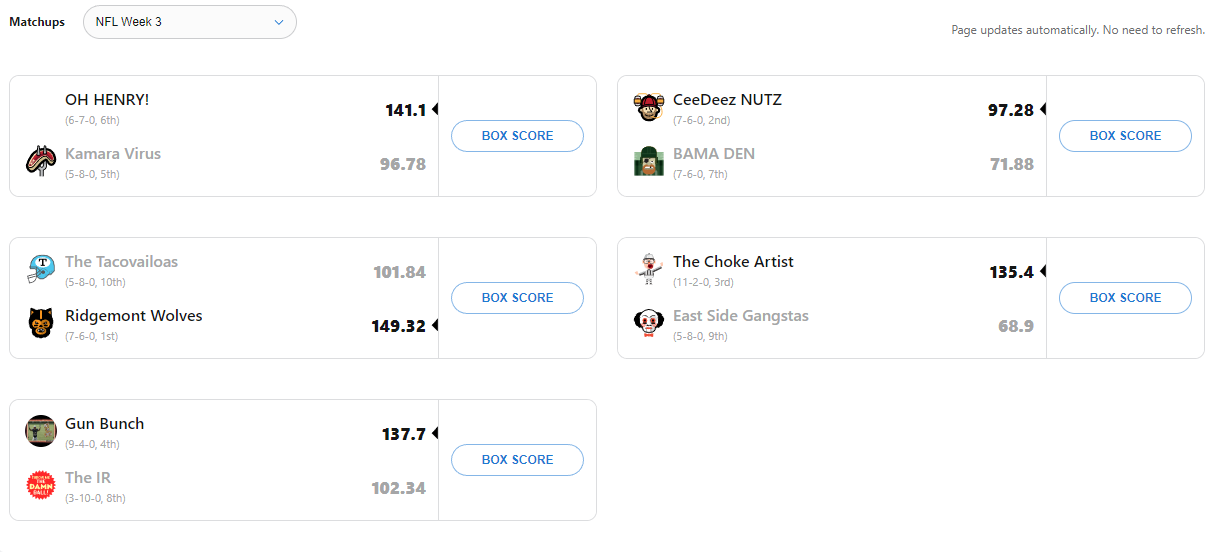
Task: Open the NFL Week 3 matchups dropdown
Action: (x=189, y=22)
